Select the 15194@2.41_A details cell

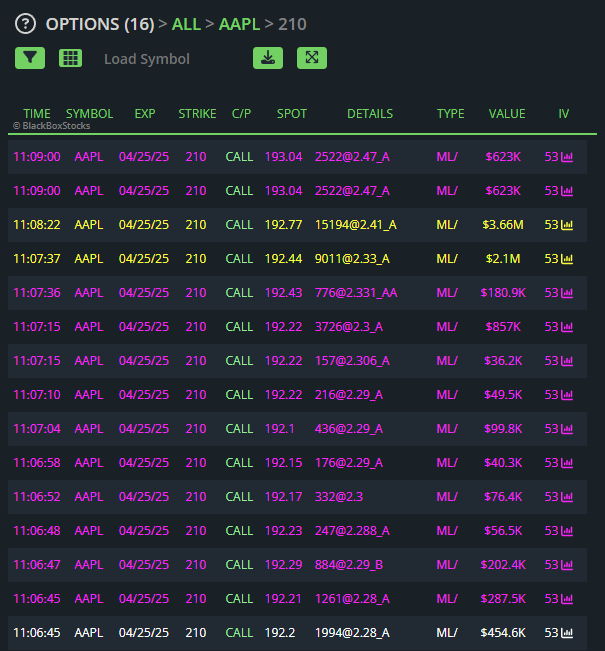[x=355, y=225]
